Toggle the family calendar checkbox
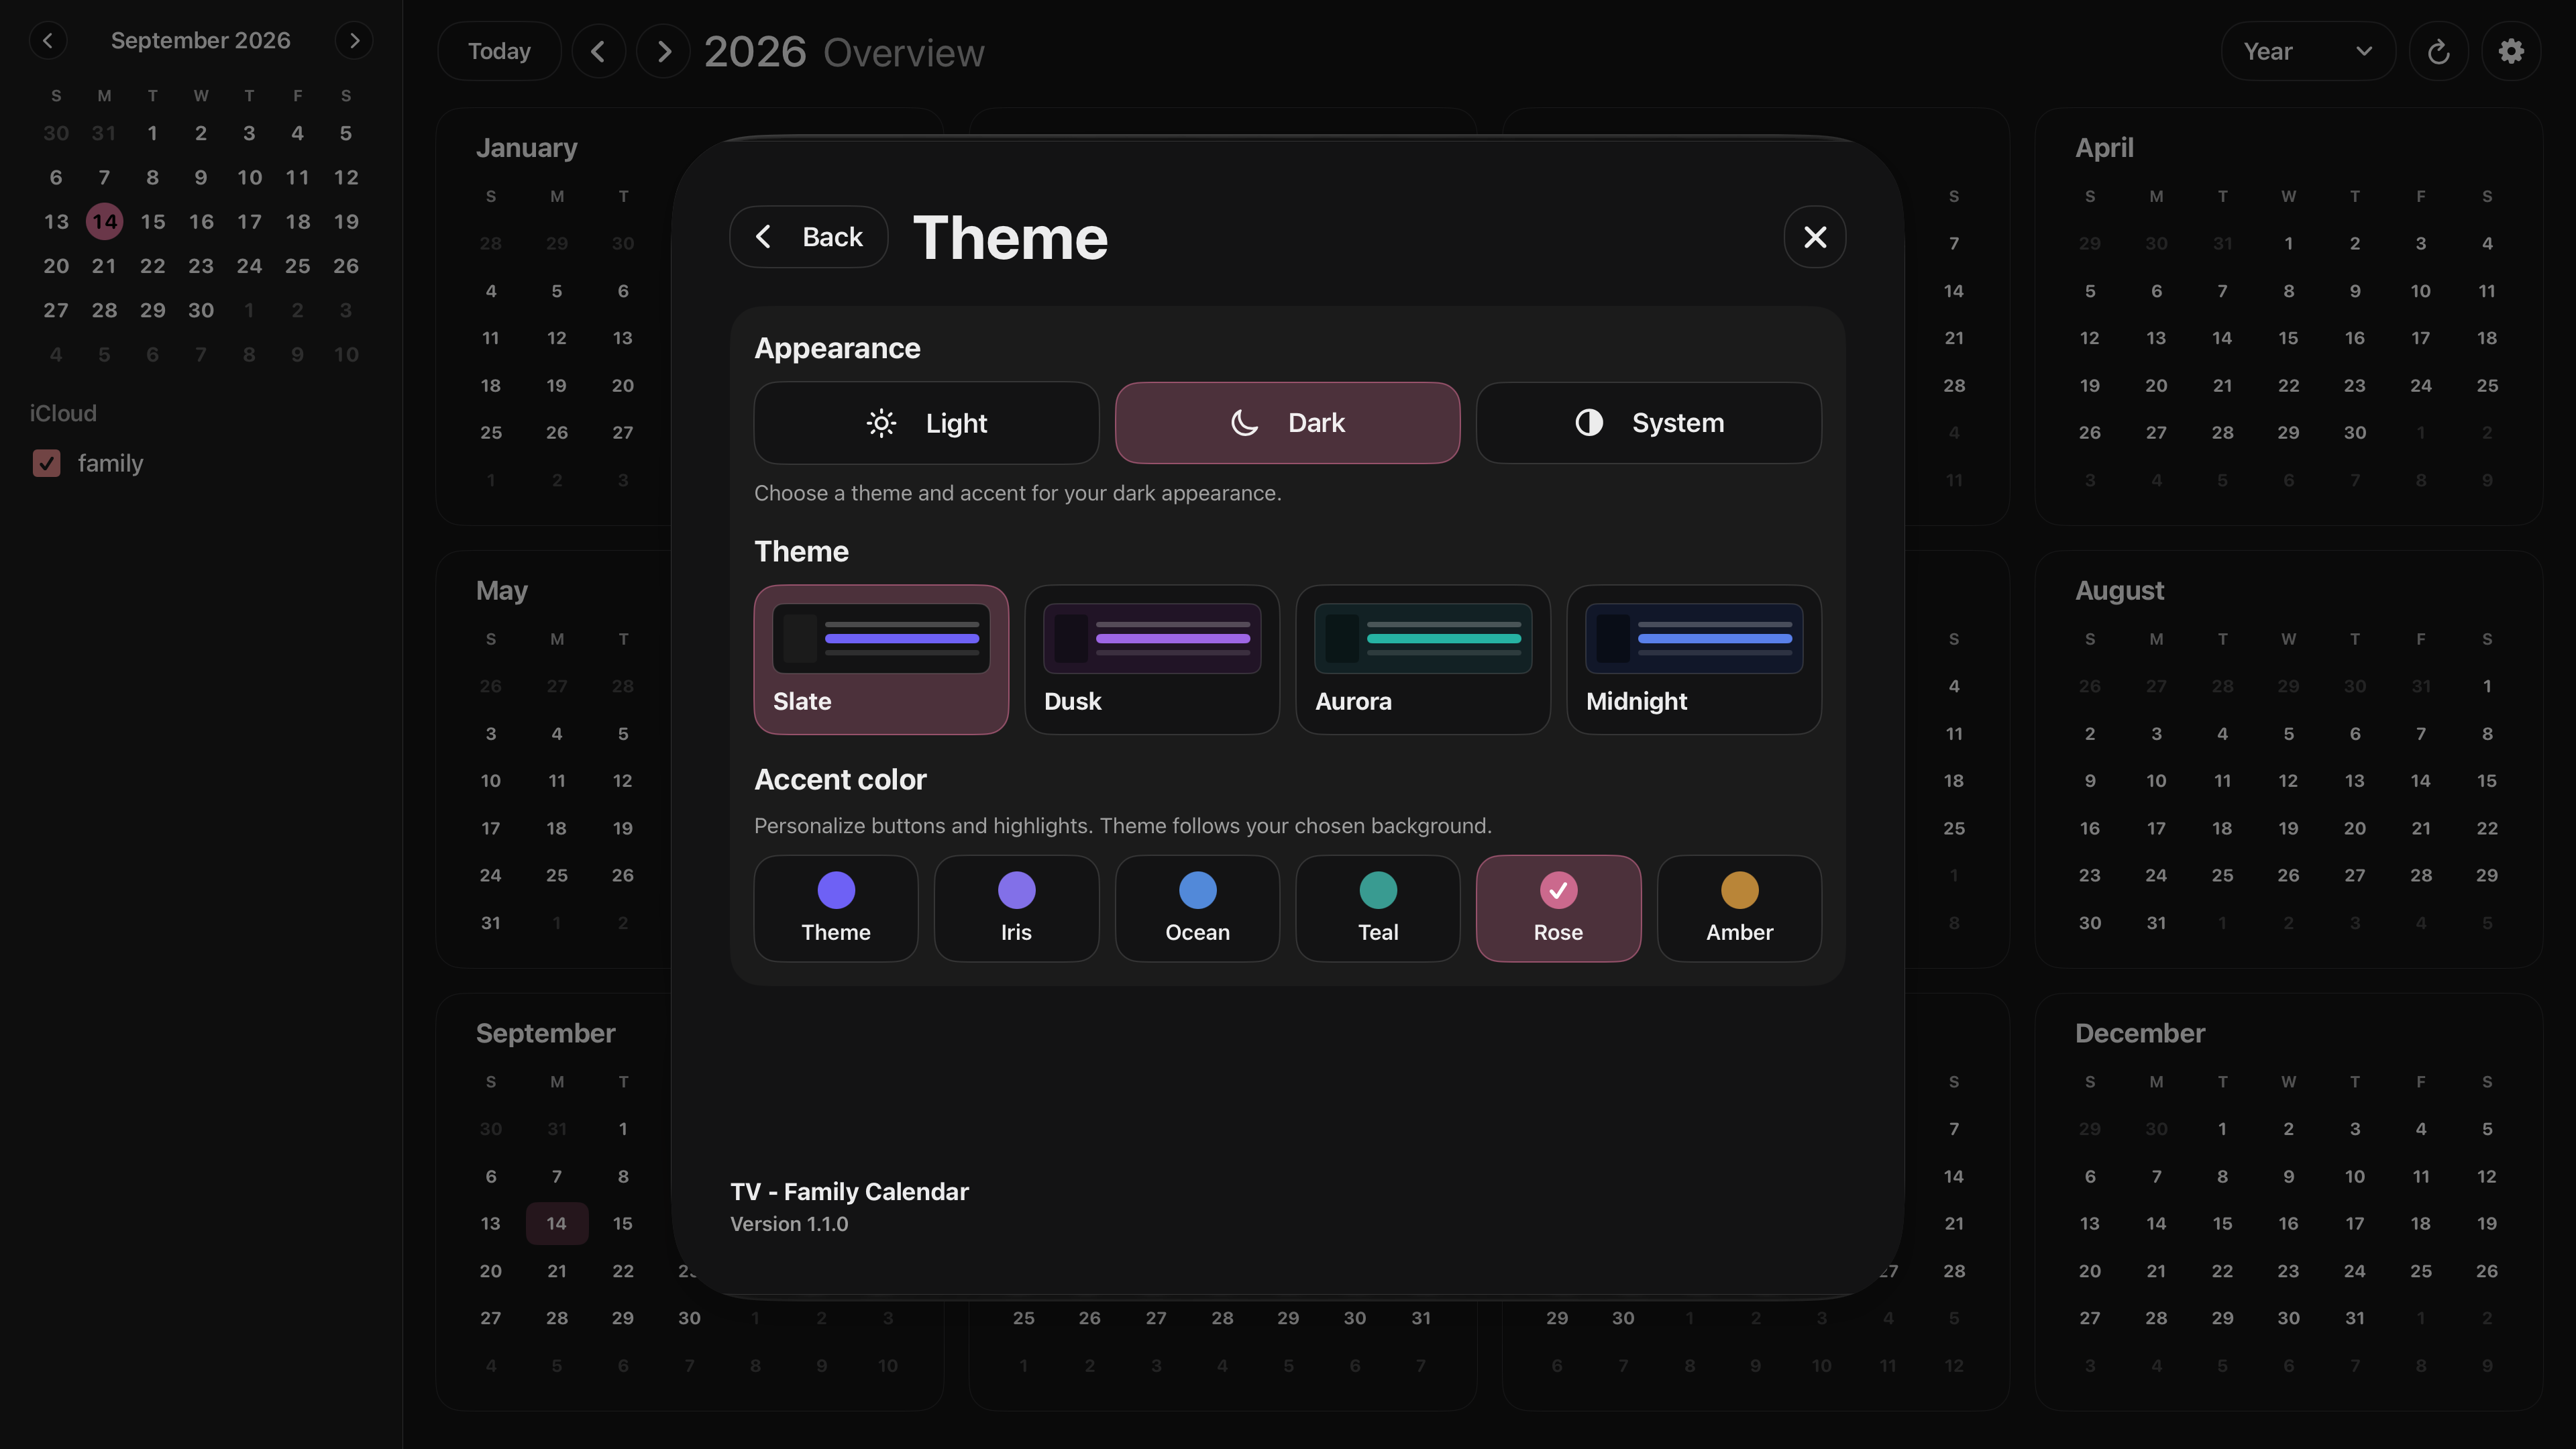The image size is (2576, 1449). point(47,463)
